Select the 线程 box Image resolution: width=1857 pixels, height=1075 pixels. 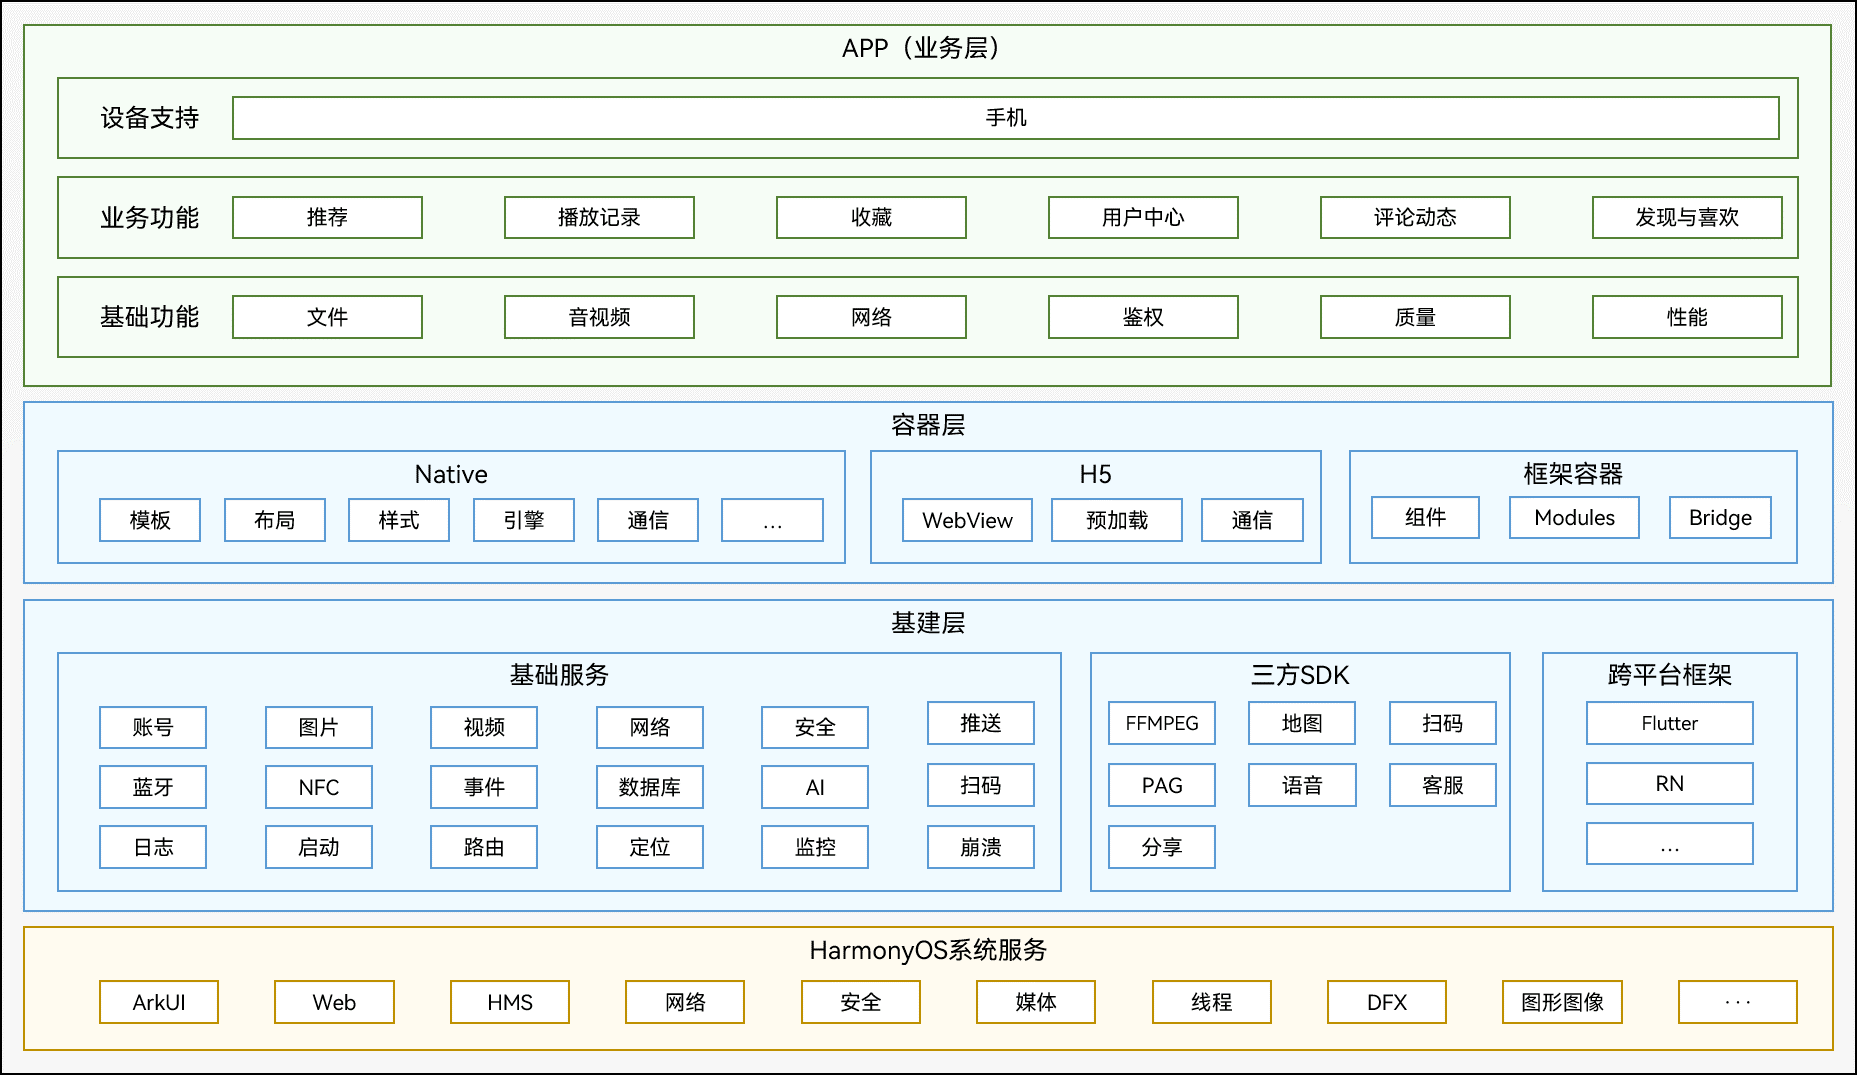tap(1212, 1002)
